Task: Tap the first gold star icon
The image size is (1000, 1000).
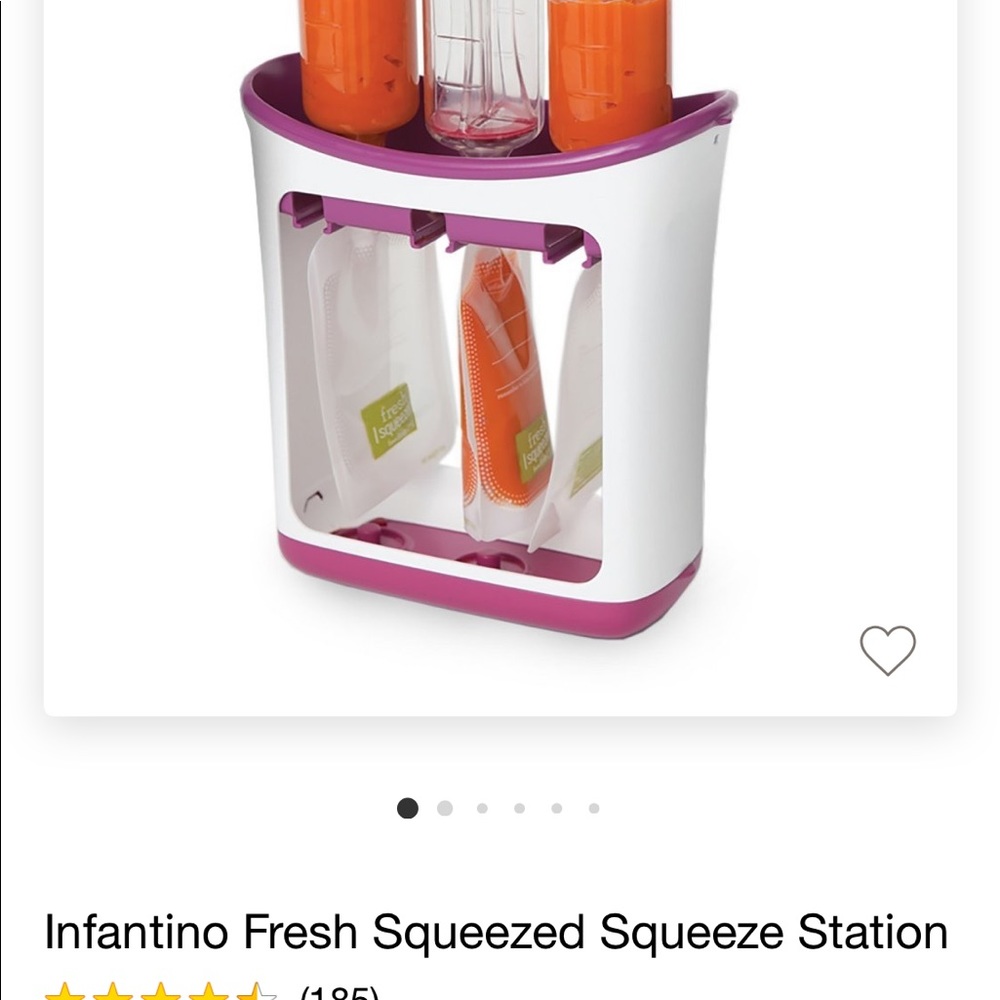Action: click(x=66, y=990)
